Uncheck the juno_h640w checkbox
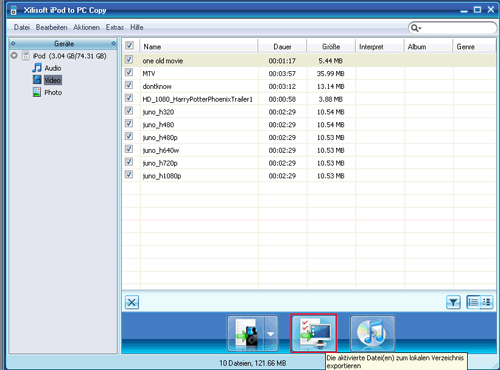Viewport: 500px width, 370px height. coord(129,149)
